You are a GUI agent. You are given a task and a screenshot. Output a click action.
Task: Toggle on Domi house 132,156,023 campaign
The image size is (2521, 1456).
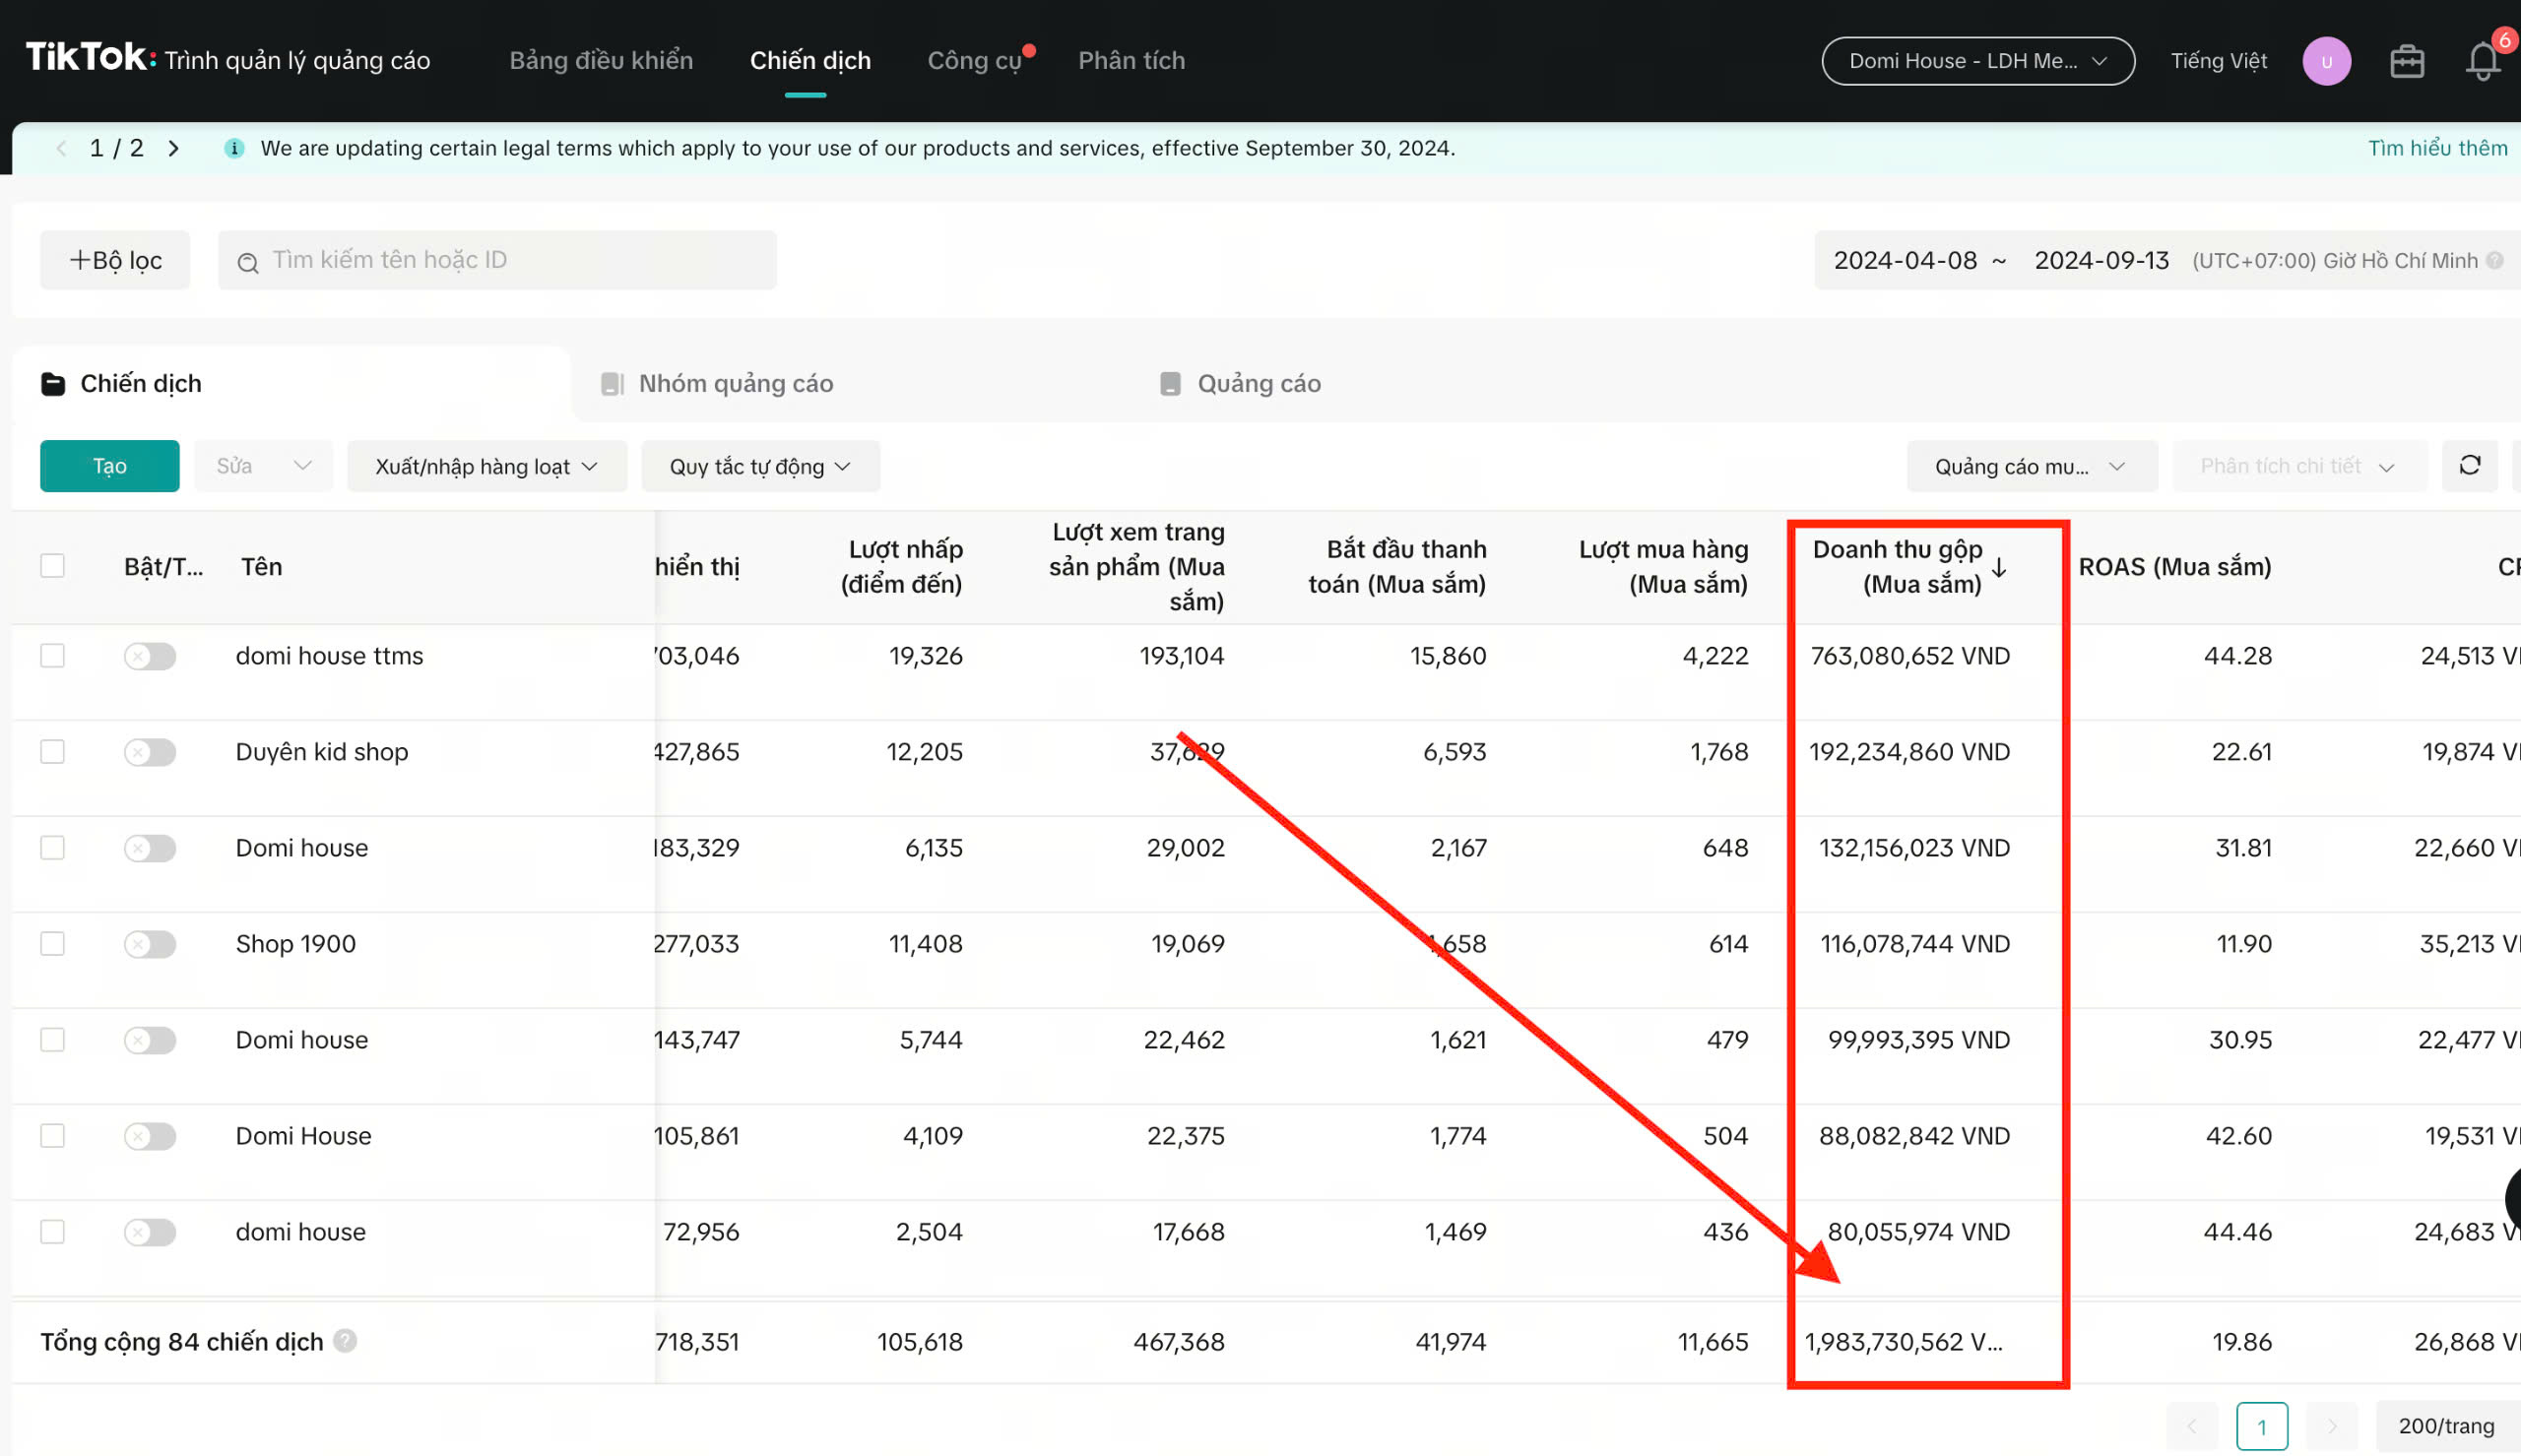150,848
